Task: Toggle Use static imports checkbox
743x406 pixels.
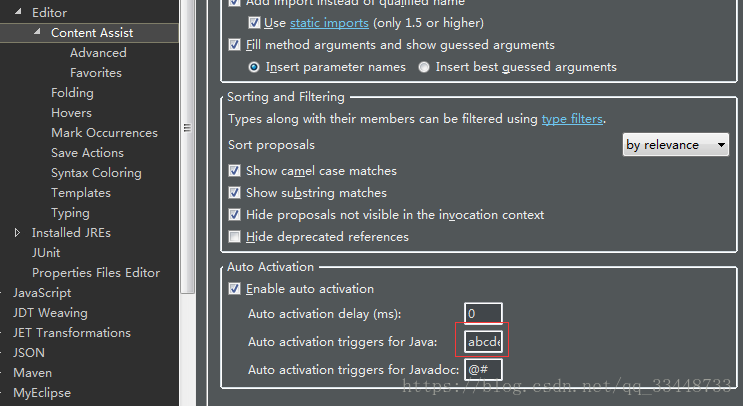Action: coord(254,23)
